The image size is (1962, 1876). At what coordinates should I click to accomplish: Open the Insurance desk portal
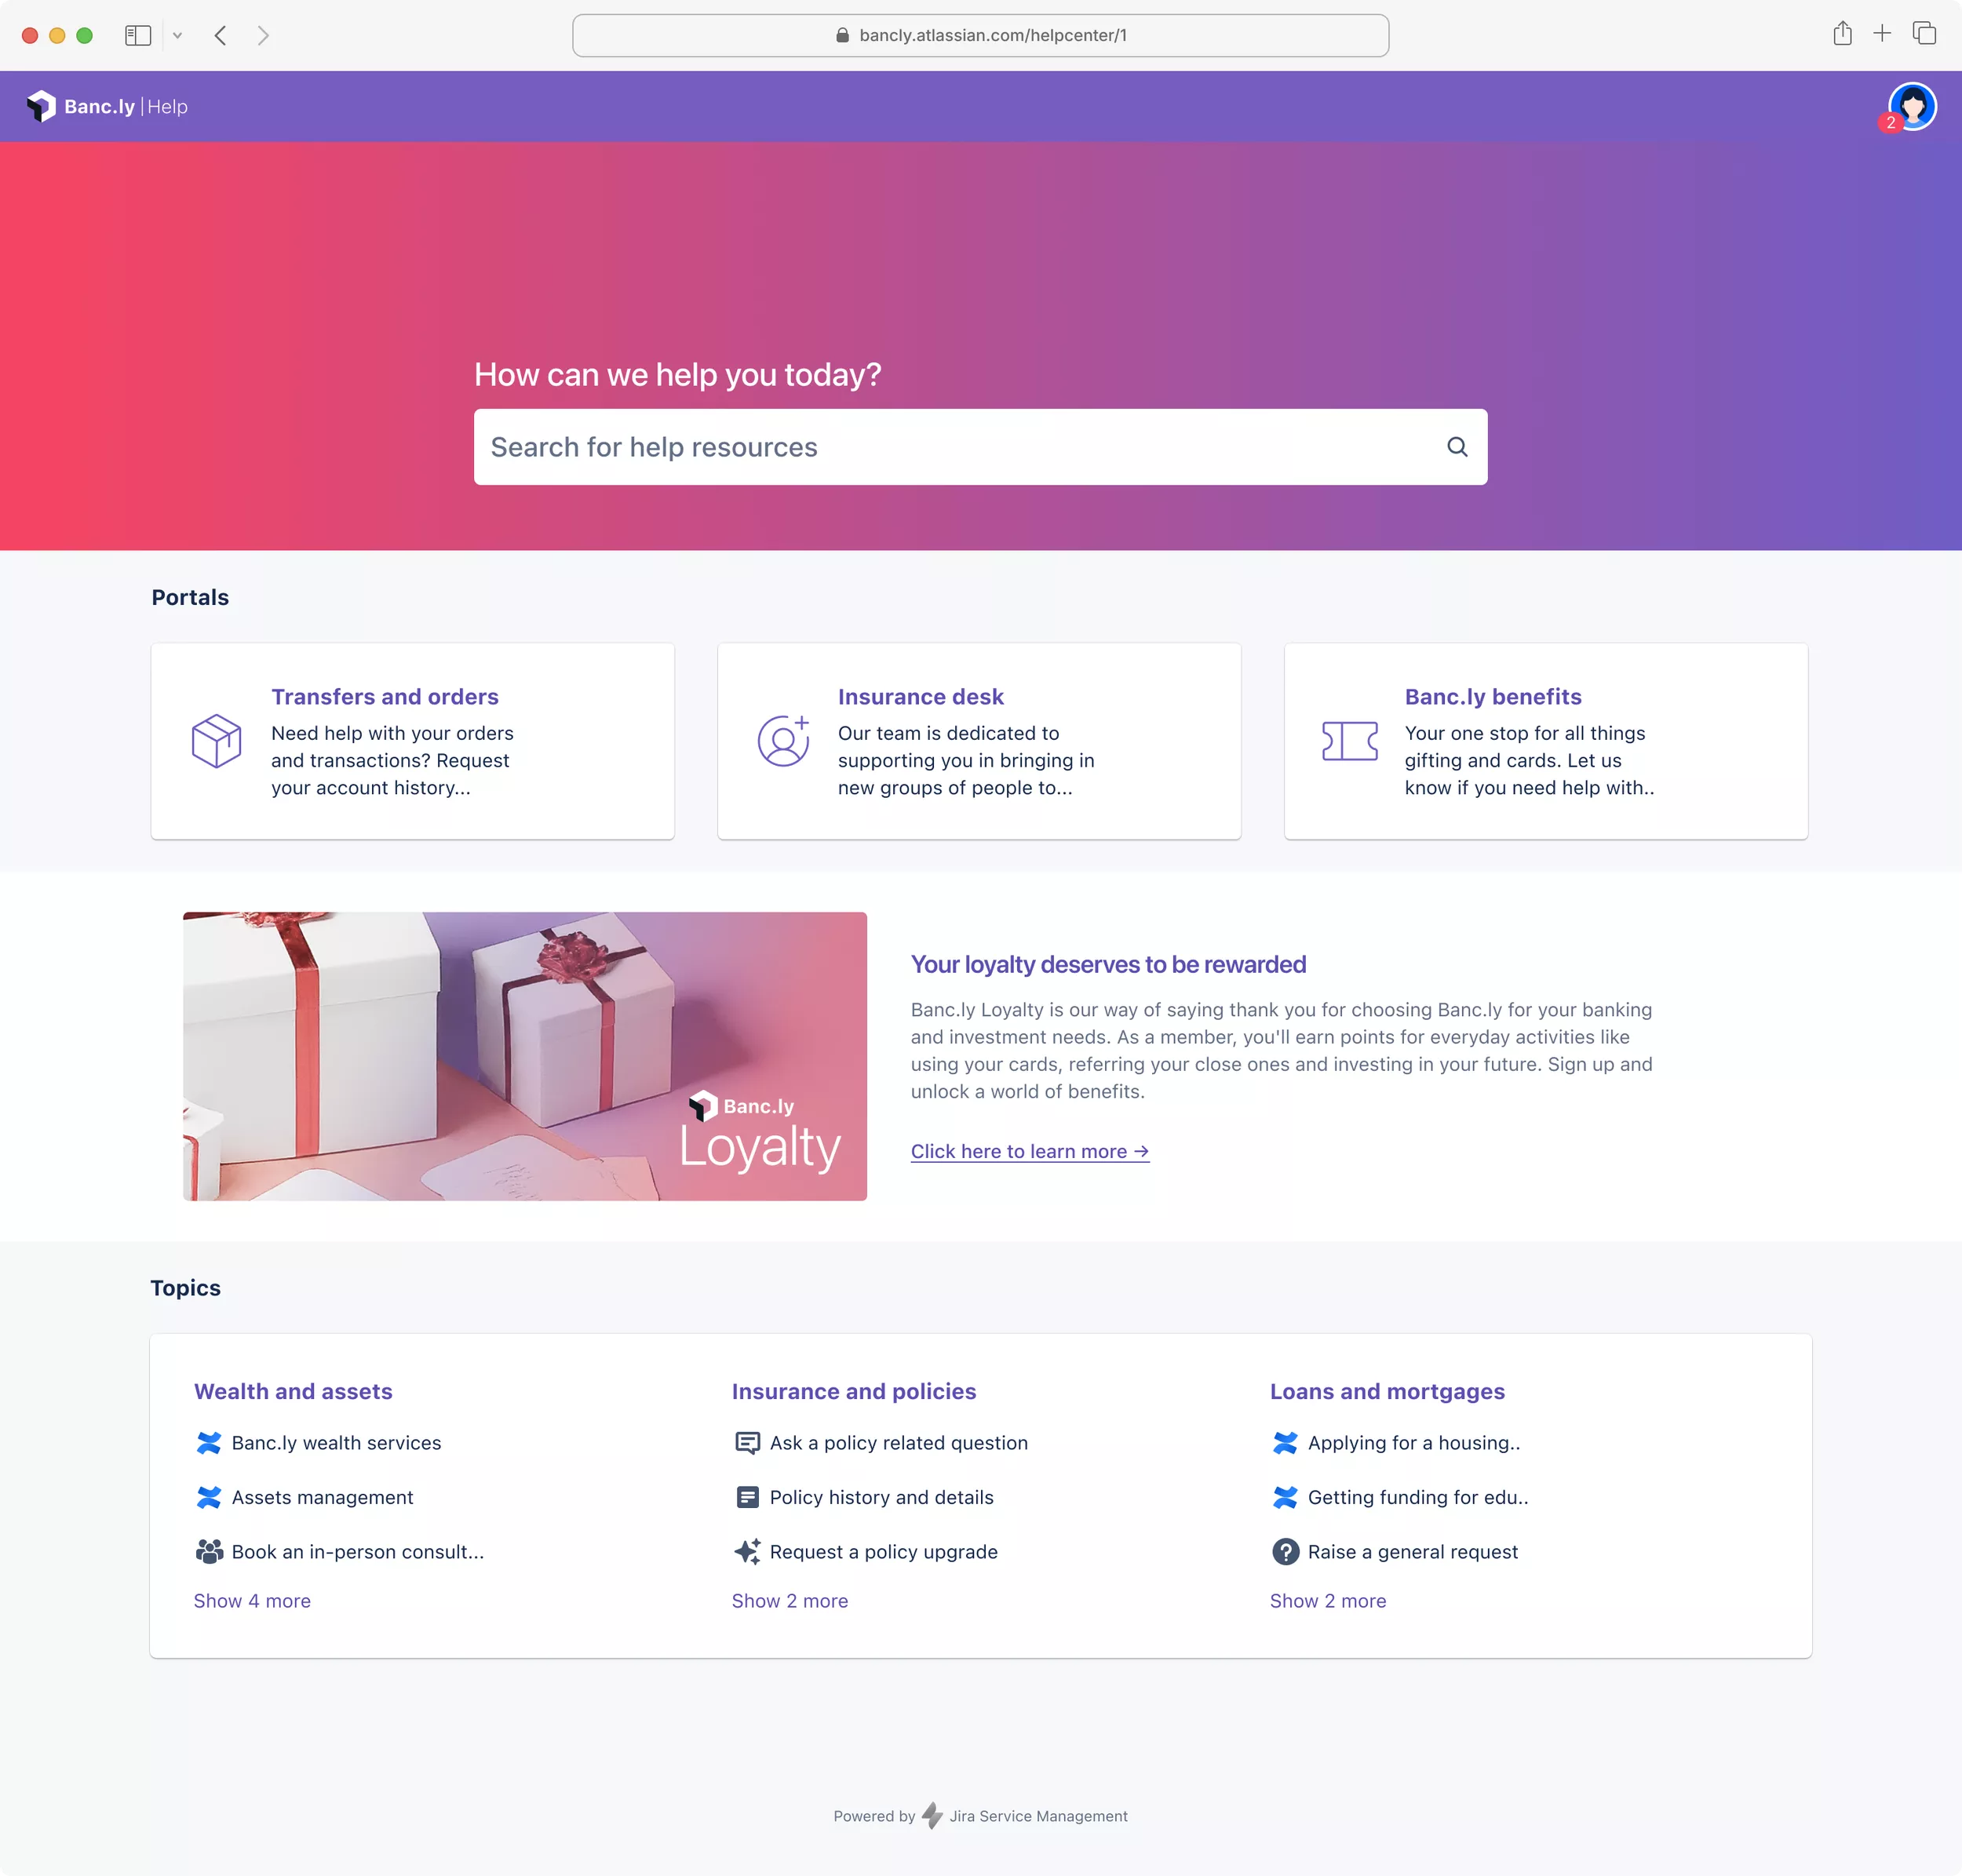click(x=979, y=741)
